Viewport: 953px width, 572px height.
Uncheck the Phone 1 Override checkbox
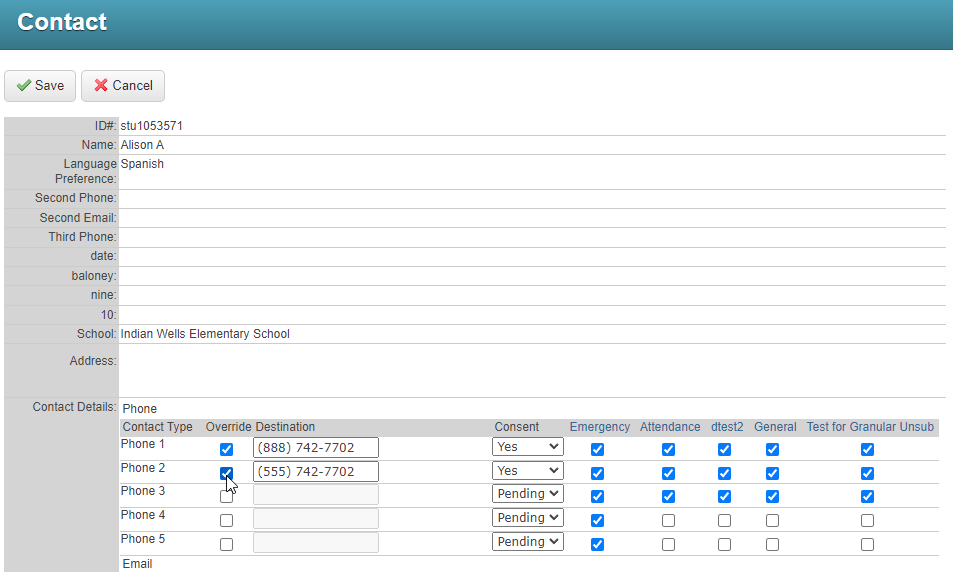pos(226,450)
